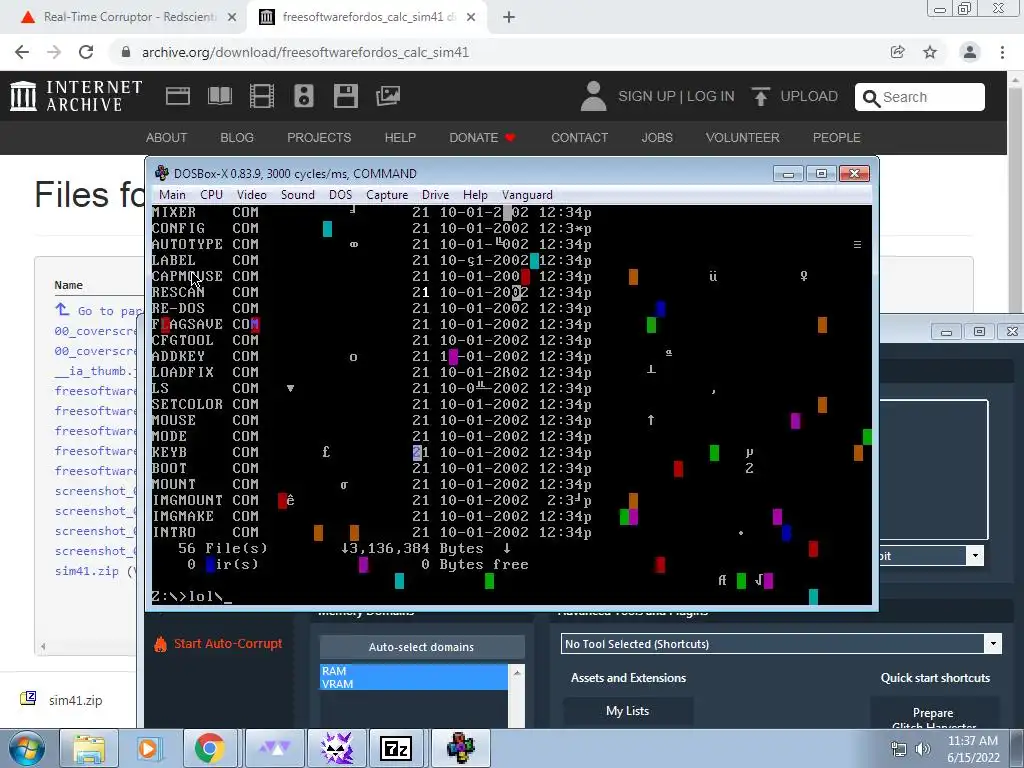The height and width of the screenshot is (768, 1024).
Task: Click the Chrome forward arrow
Action: pyautogui.click(x=54, y=52)
